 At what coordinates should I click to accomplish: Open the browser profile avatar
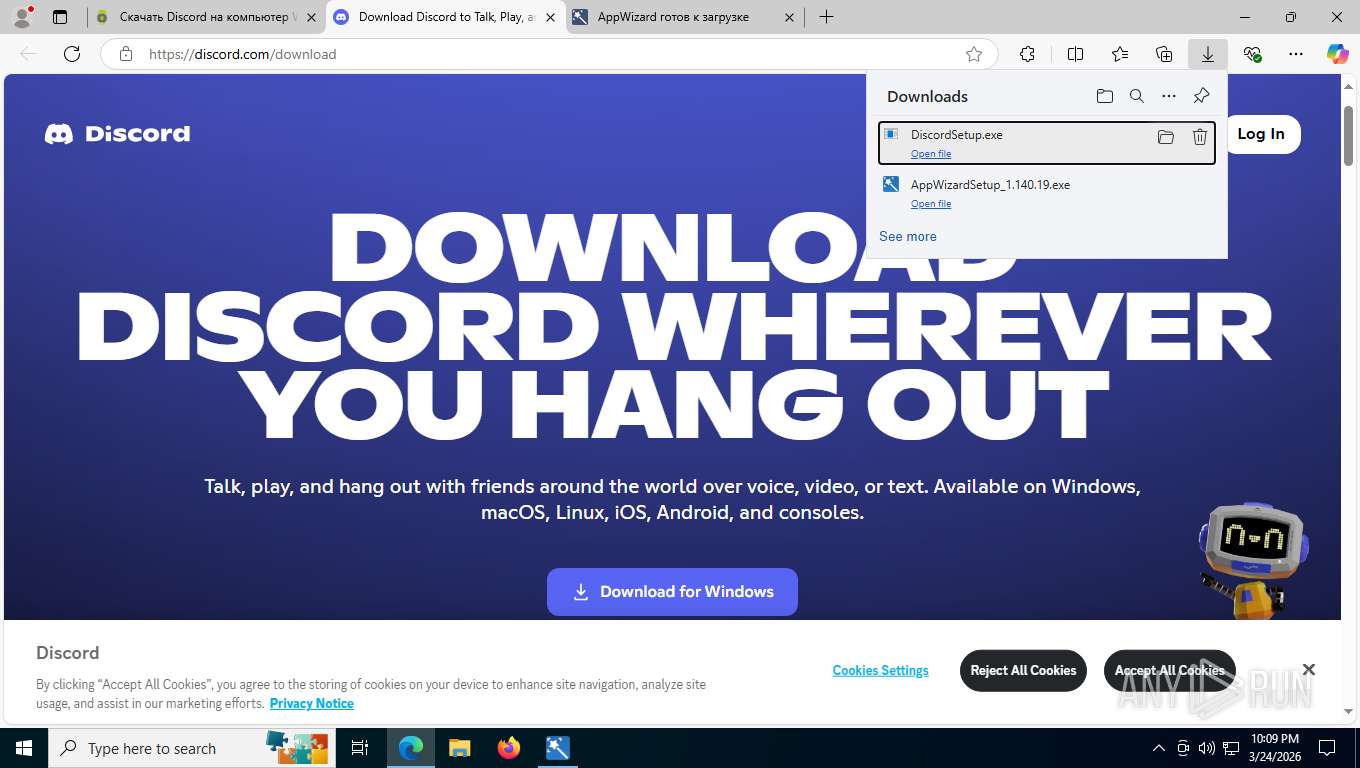(22, 17)
